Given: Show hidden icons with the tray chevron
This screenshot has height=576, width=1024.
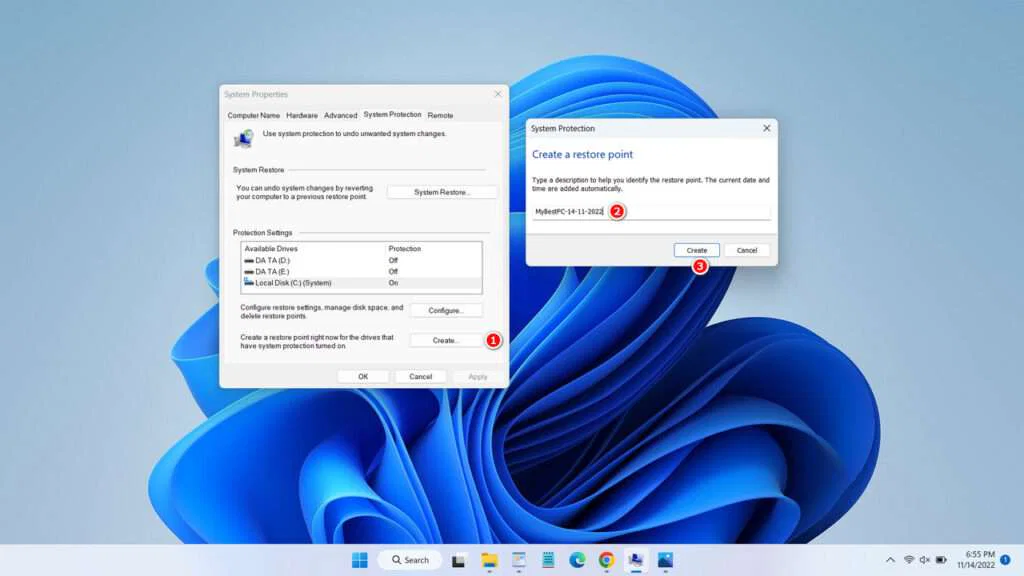Looking at the screenshot, I should (890, 560).
